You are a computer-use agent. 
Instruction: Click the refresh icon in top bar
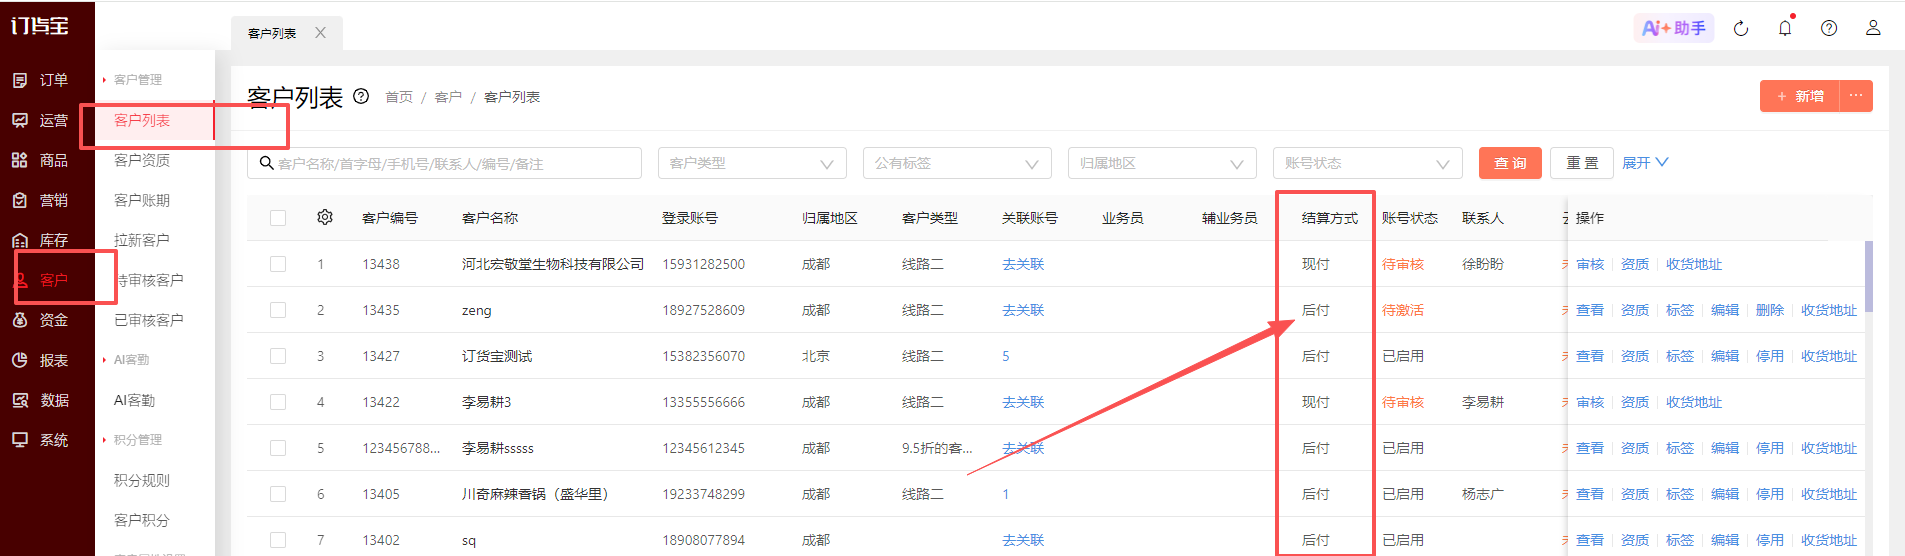pyautogui.click(x=1741, y=28)
